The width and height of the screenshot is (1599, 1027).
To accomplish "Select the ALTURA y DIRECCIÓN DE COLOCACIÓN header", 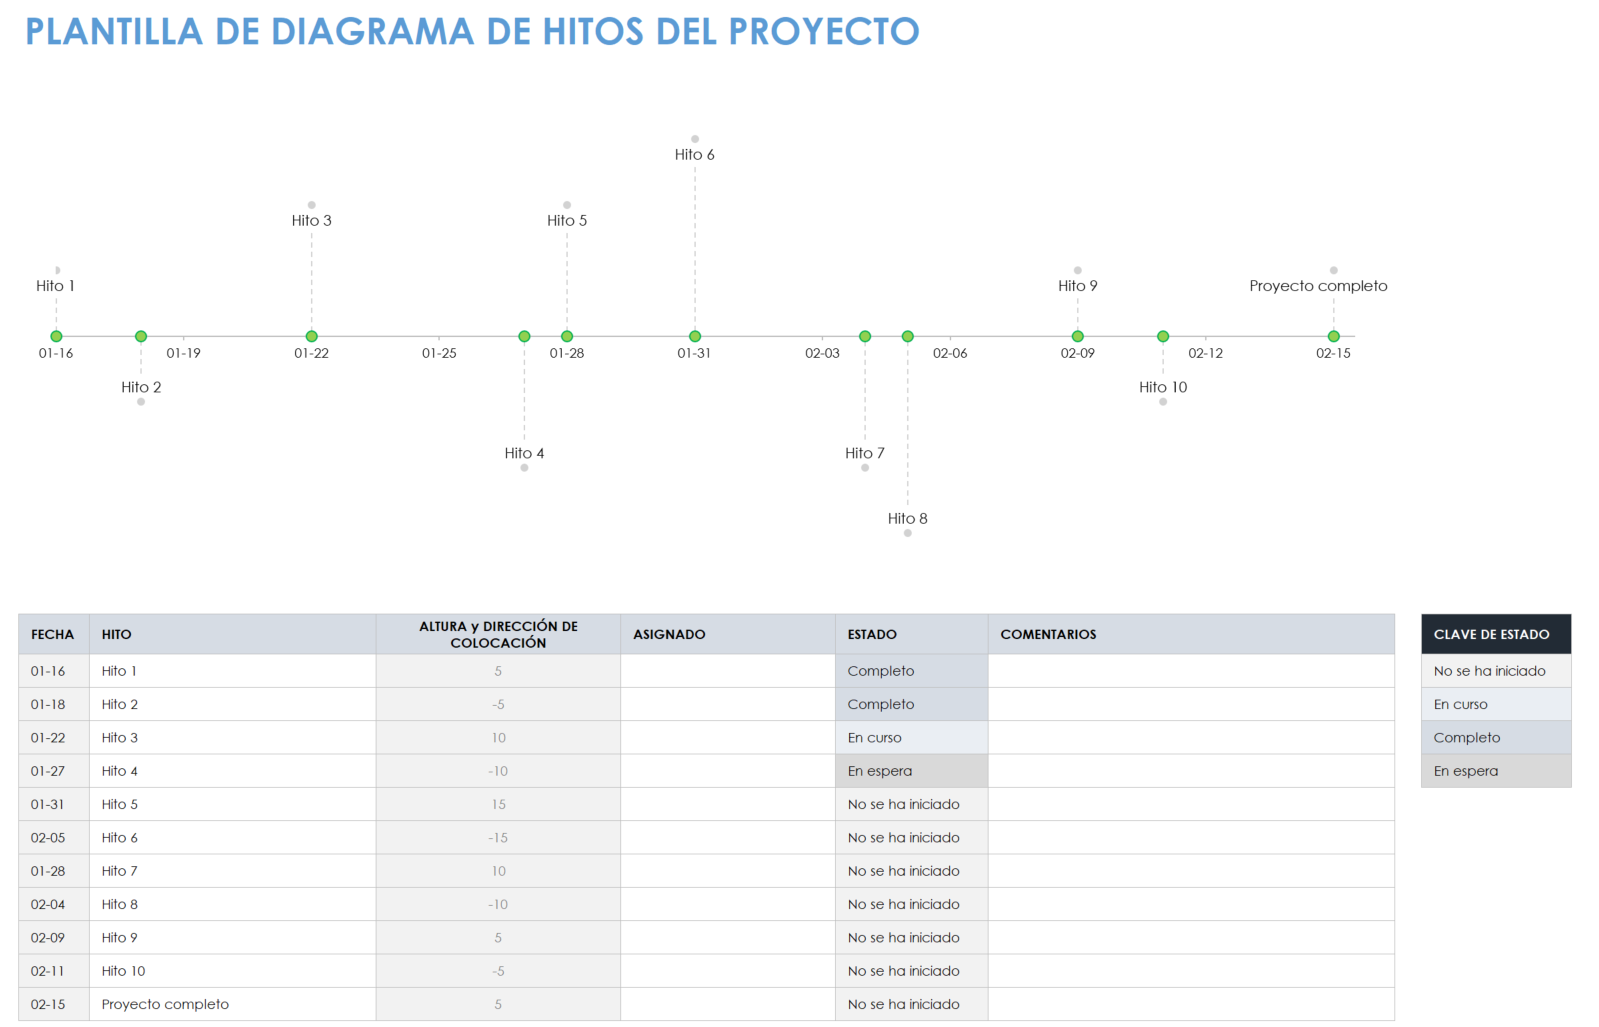I will click(498, 634).
